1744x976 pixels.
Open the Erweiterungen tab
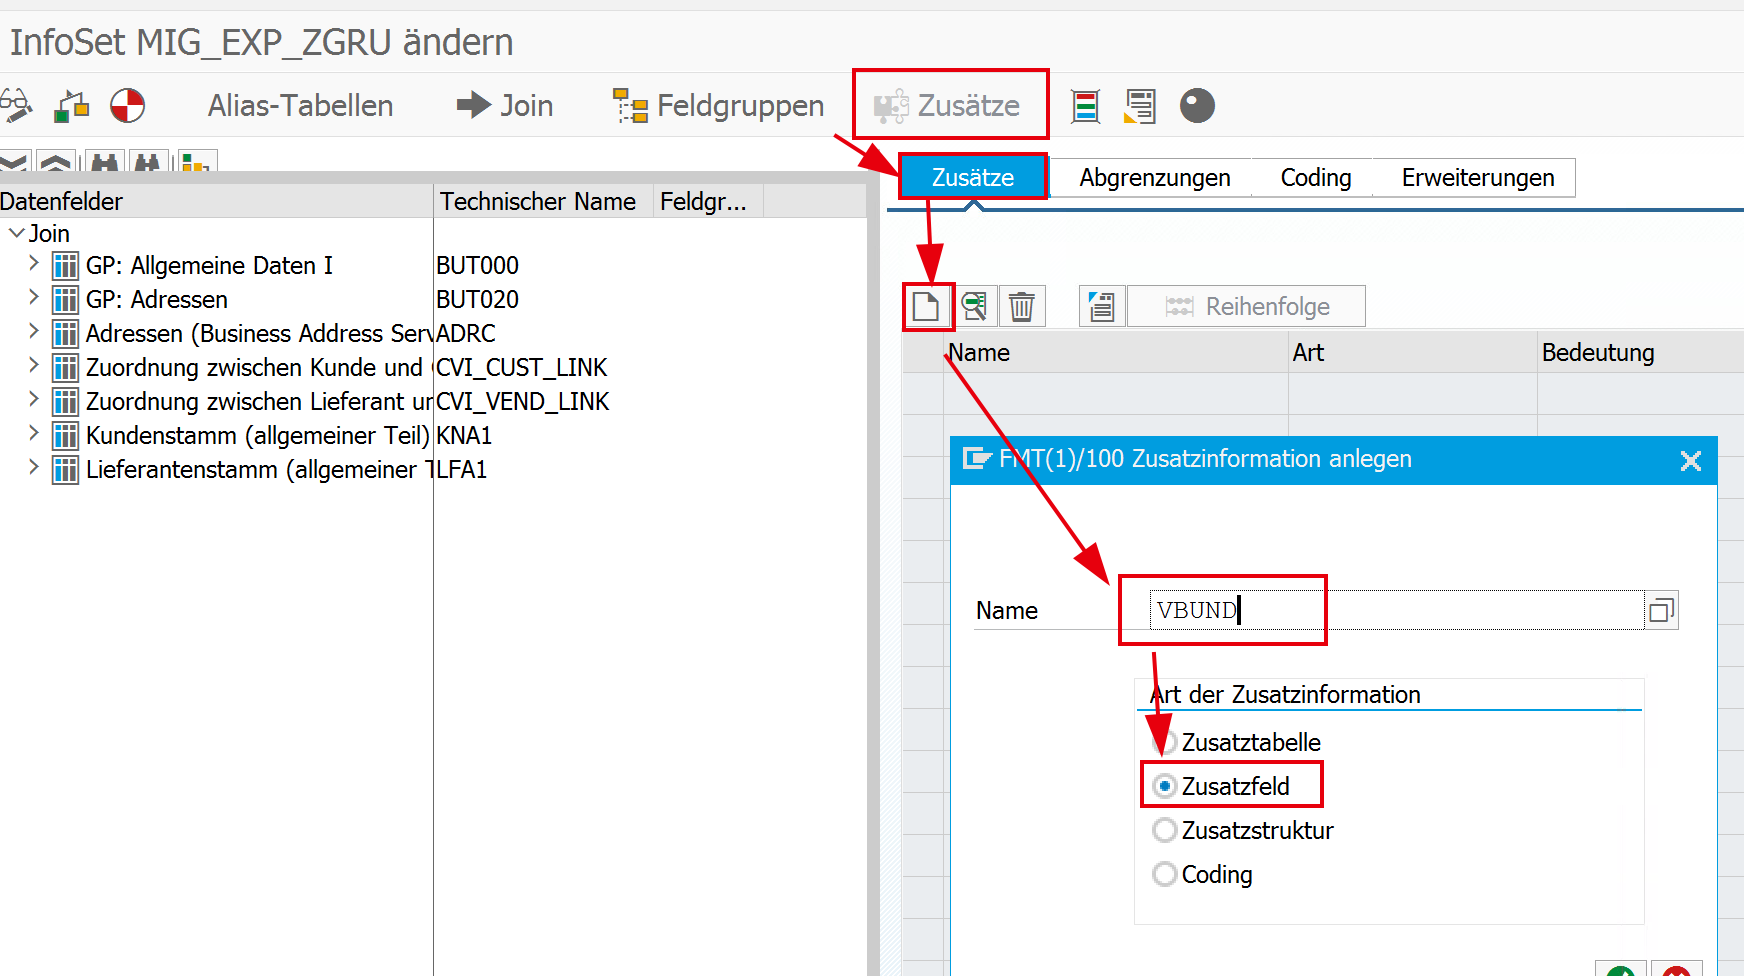(1477, 178)
